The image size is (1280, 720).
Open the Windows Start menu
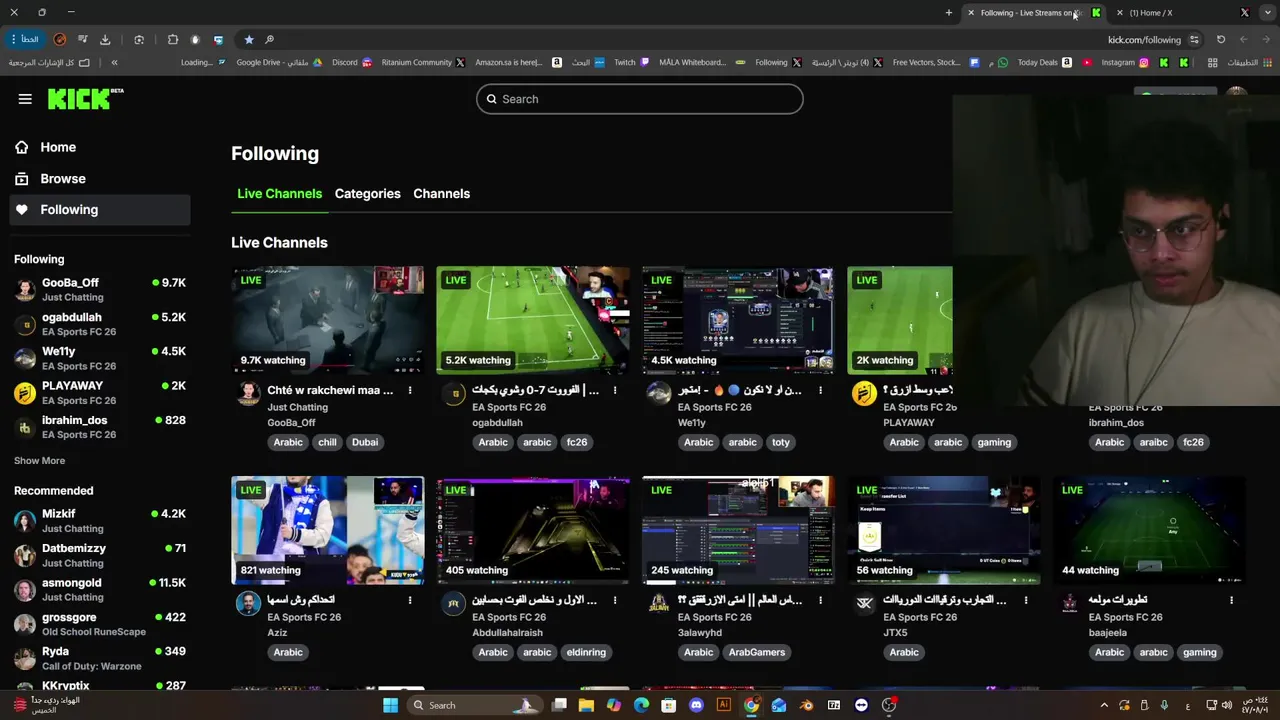click(391, 705)
